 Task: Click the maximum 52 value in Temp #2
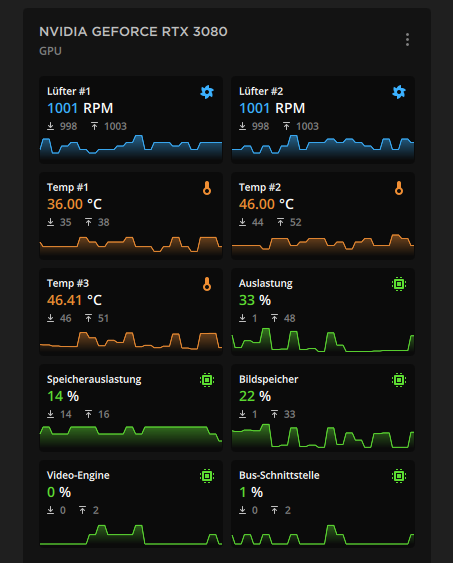click(x=295, y=222)
